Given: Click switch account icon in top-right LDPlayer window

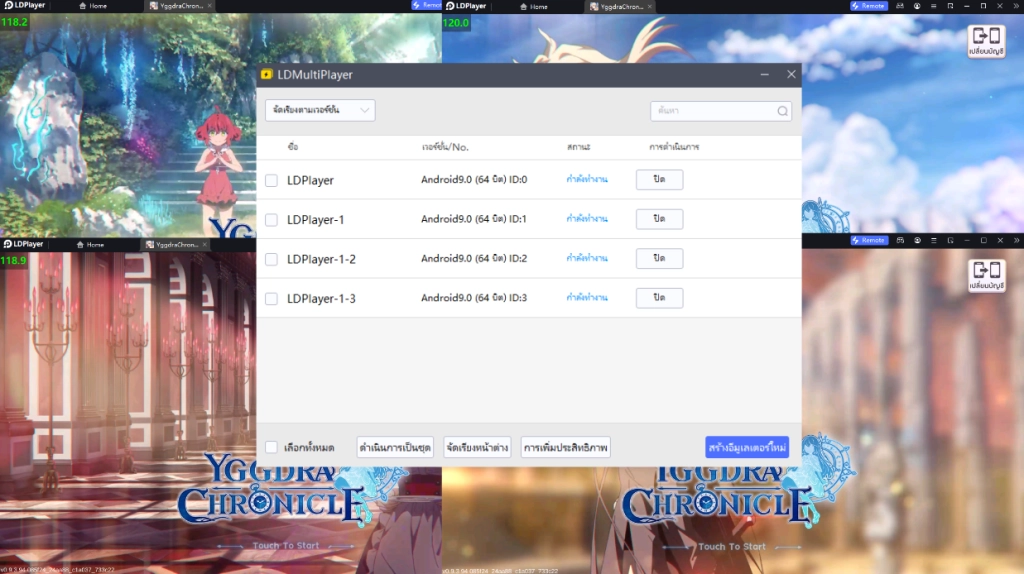Looking at the screenshot, I should (x=986, y=41).
